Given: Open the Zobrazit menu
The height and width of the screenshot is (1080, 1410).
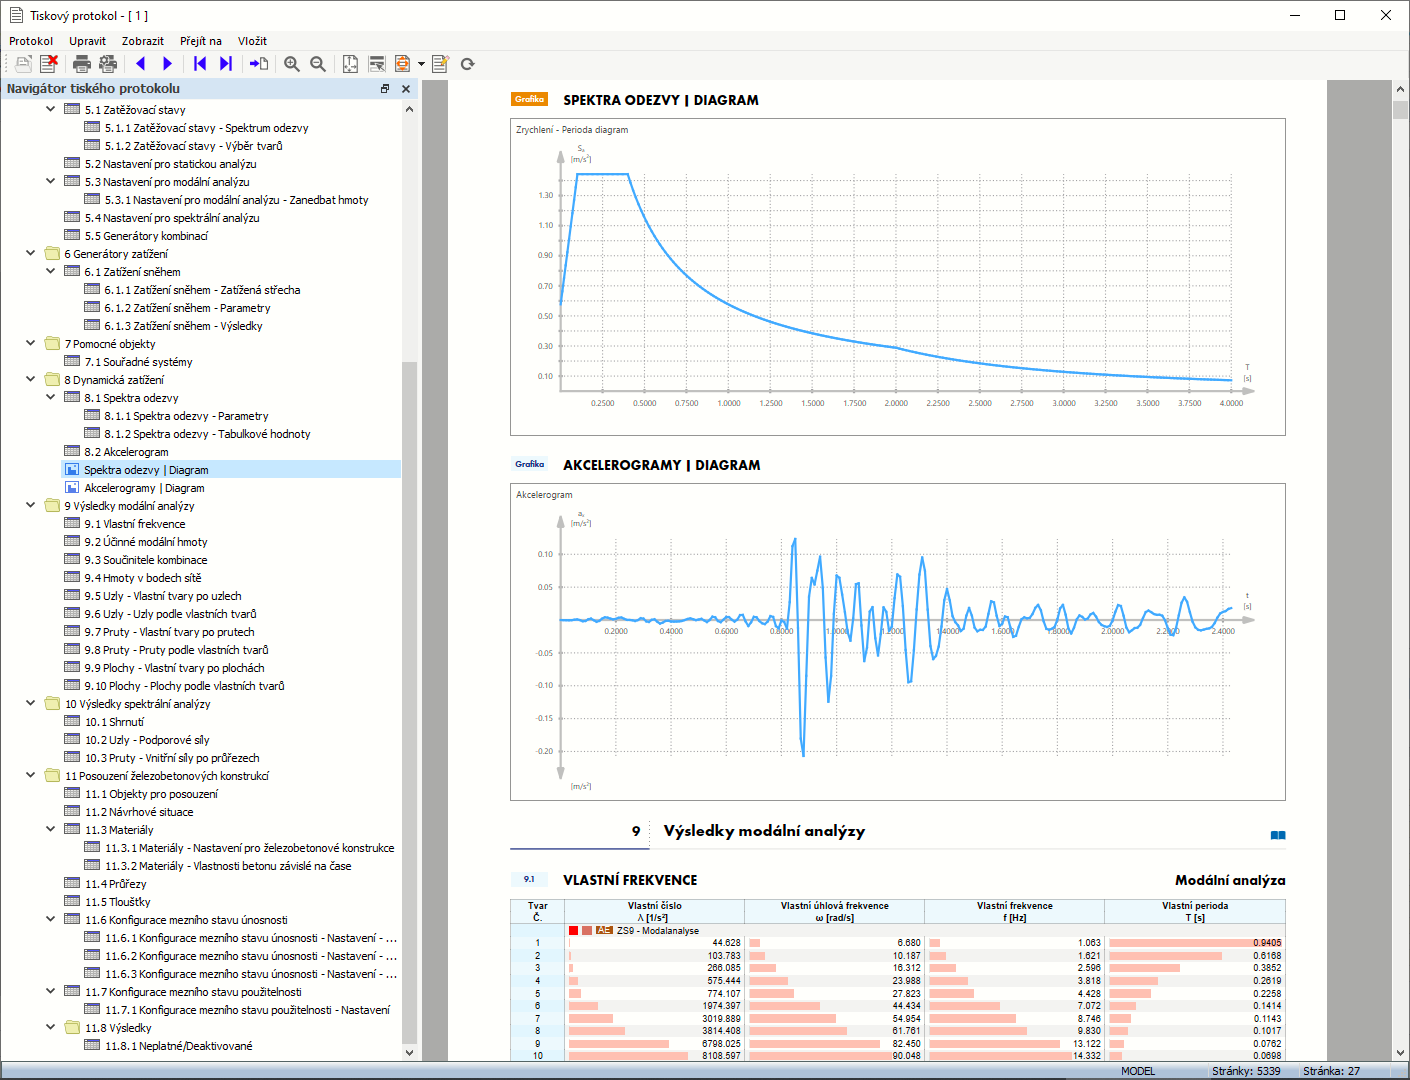Looking at the screenshot, I should (143, 41).
